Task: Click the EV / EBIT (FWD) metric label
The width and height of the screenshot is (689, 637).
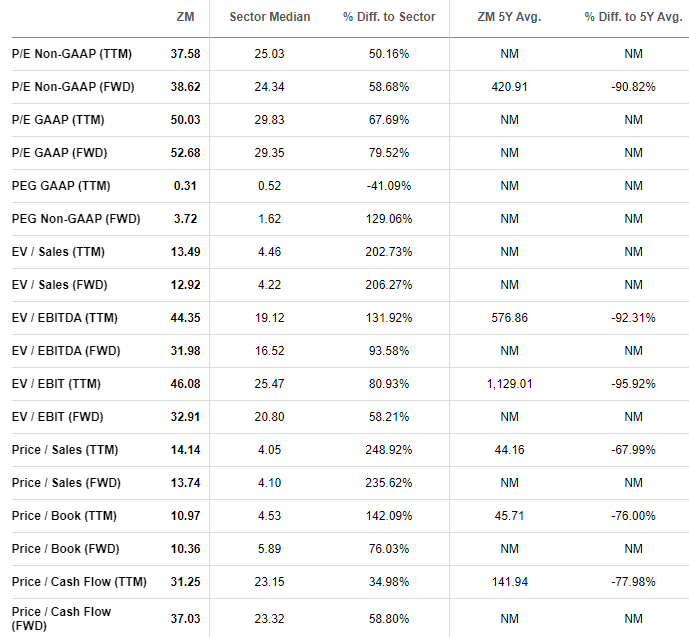Action: [58, 416]
